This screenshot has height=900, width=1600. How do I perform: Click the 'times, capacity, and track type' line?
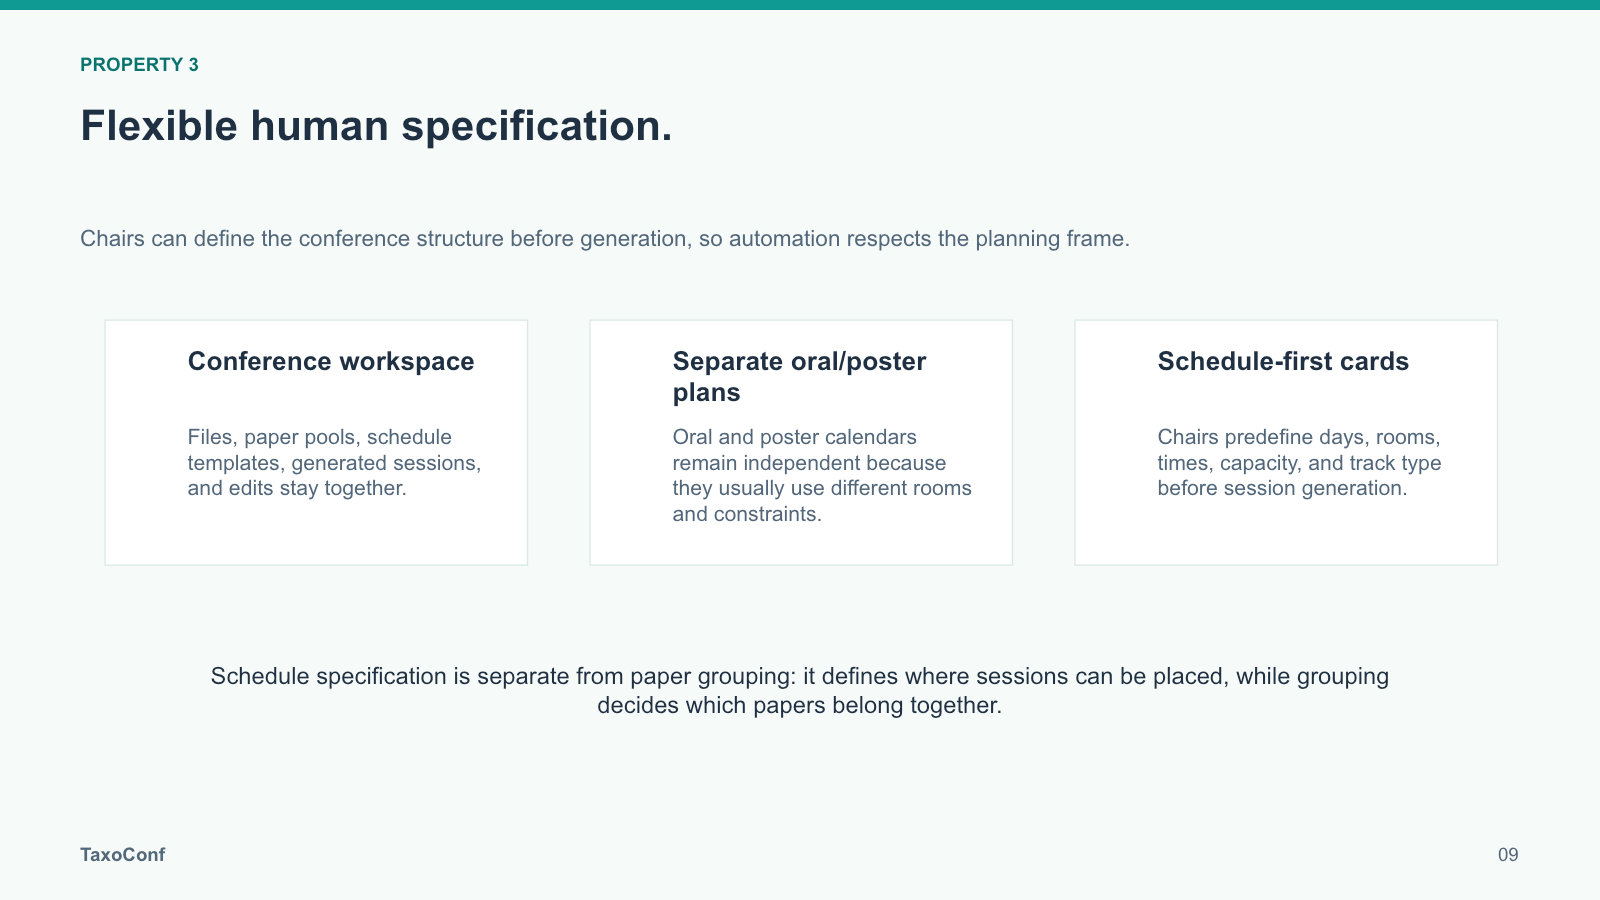click(x=1300, y=463)
